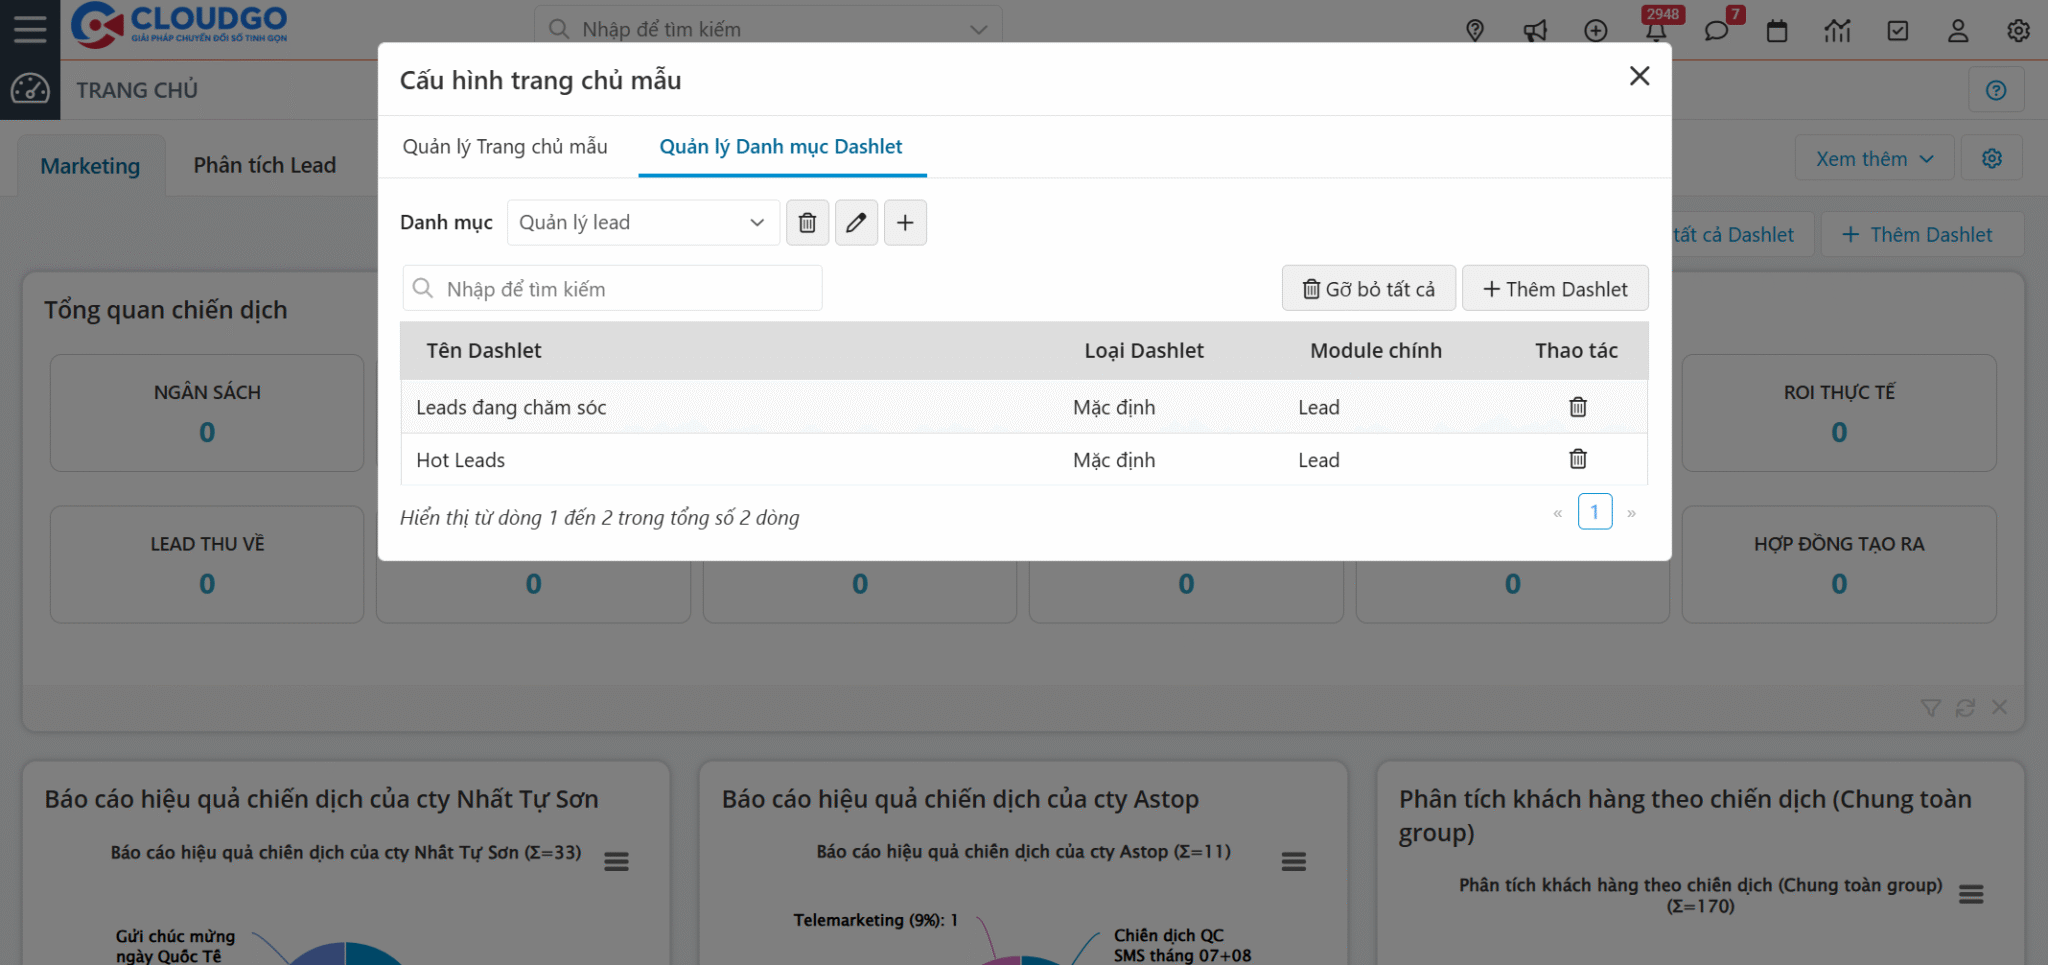The height and width of the screenshot is (965, 2048).
Task: Delete the selected Danh mục category
Action: coord(807,222)
